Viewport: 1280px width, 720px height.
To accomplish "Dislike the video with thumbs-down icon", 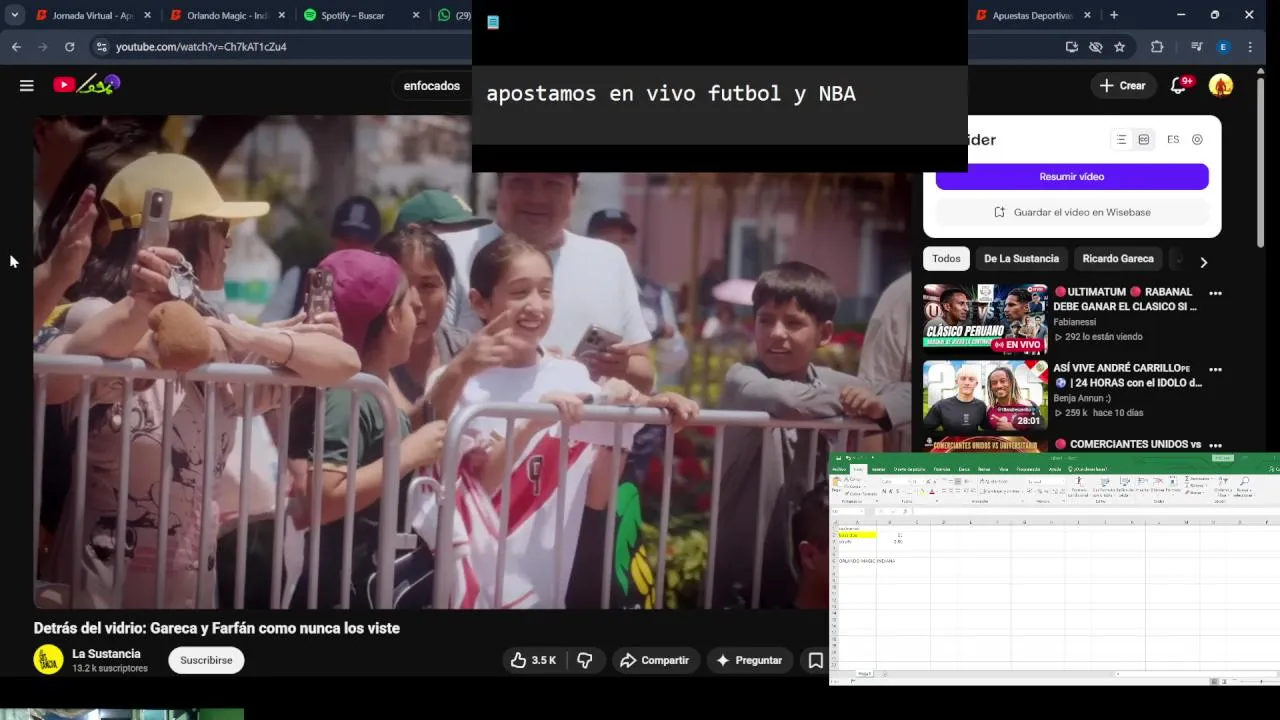I will point(585,660).
